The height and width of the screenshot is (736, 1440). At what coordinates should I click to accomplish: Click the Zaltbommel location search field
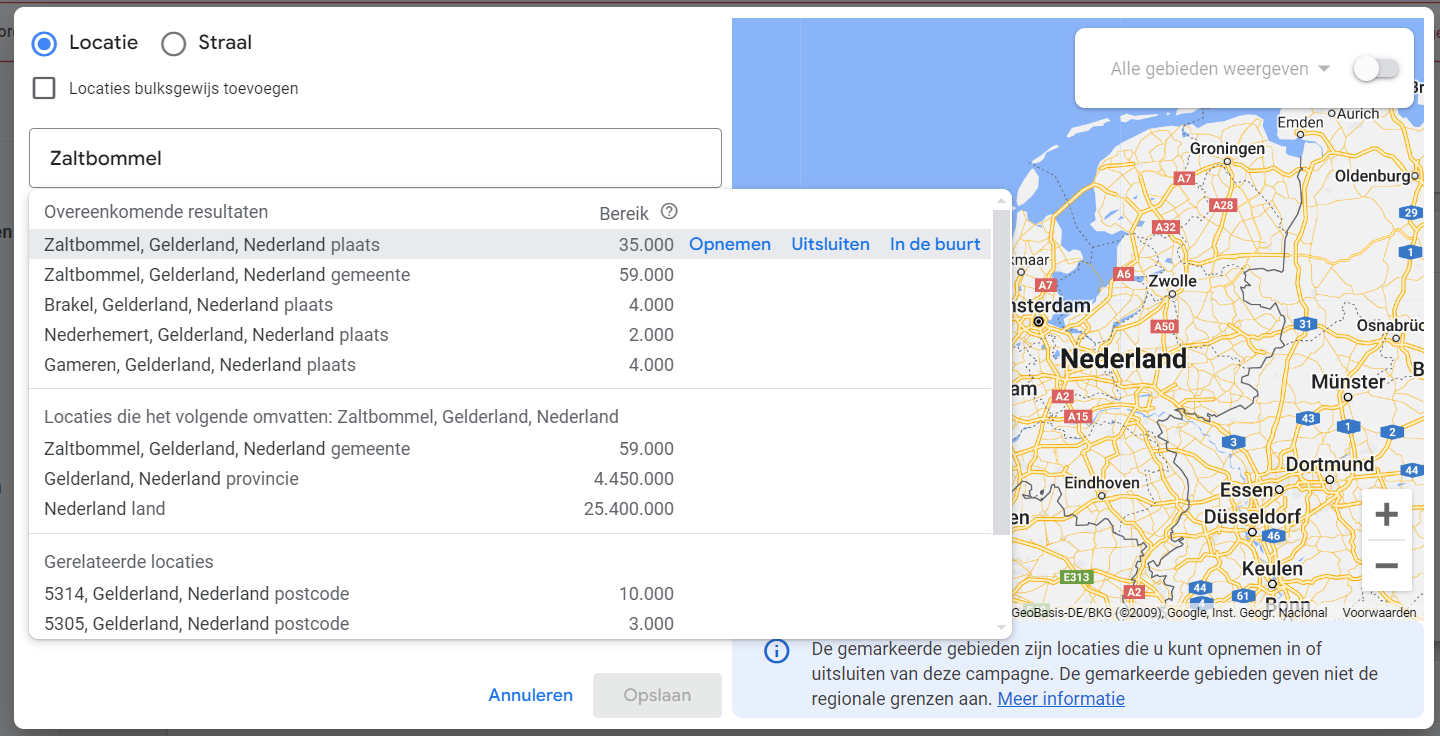375,158
